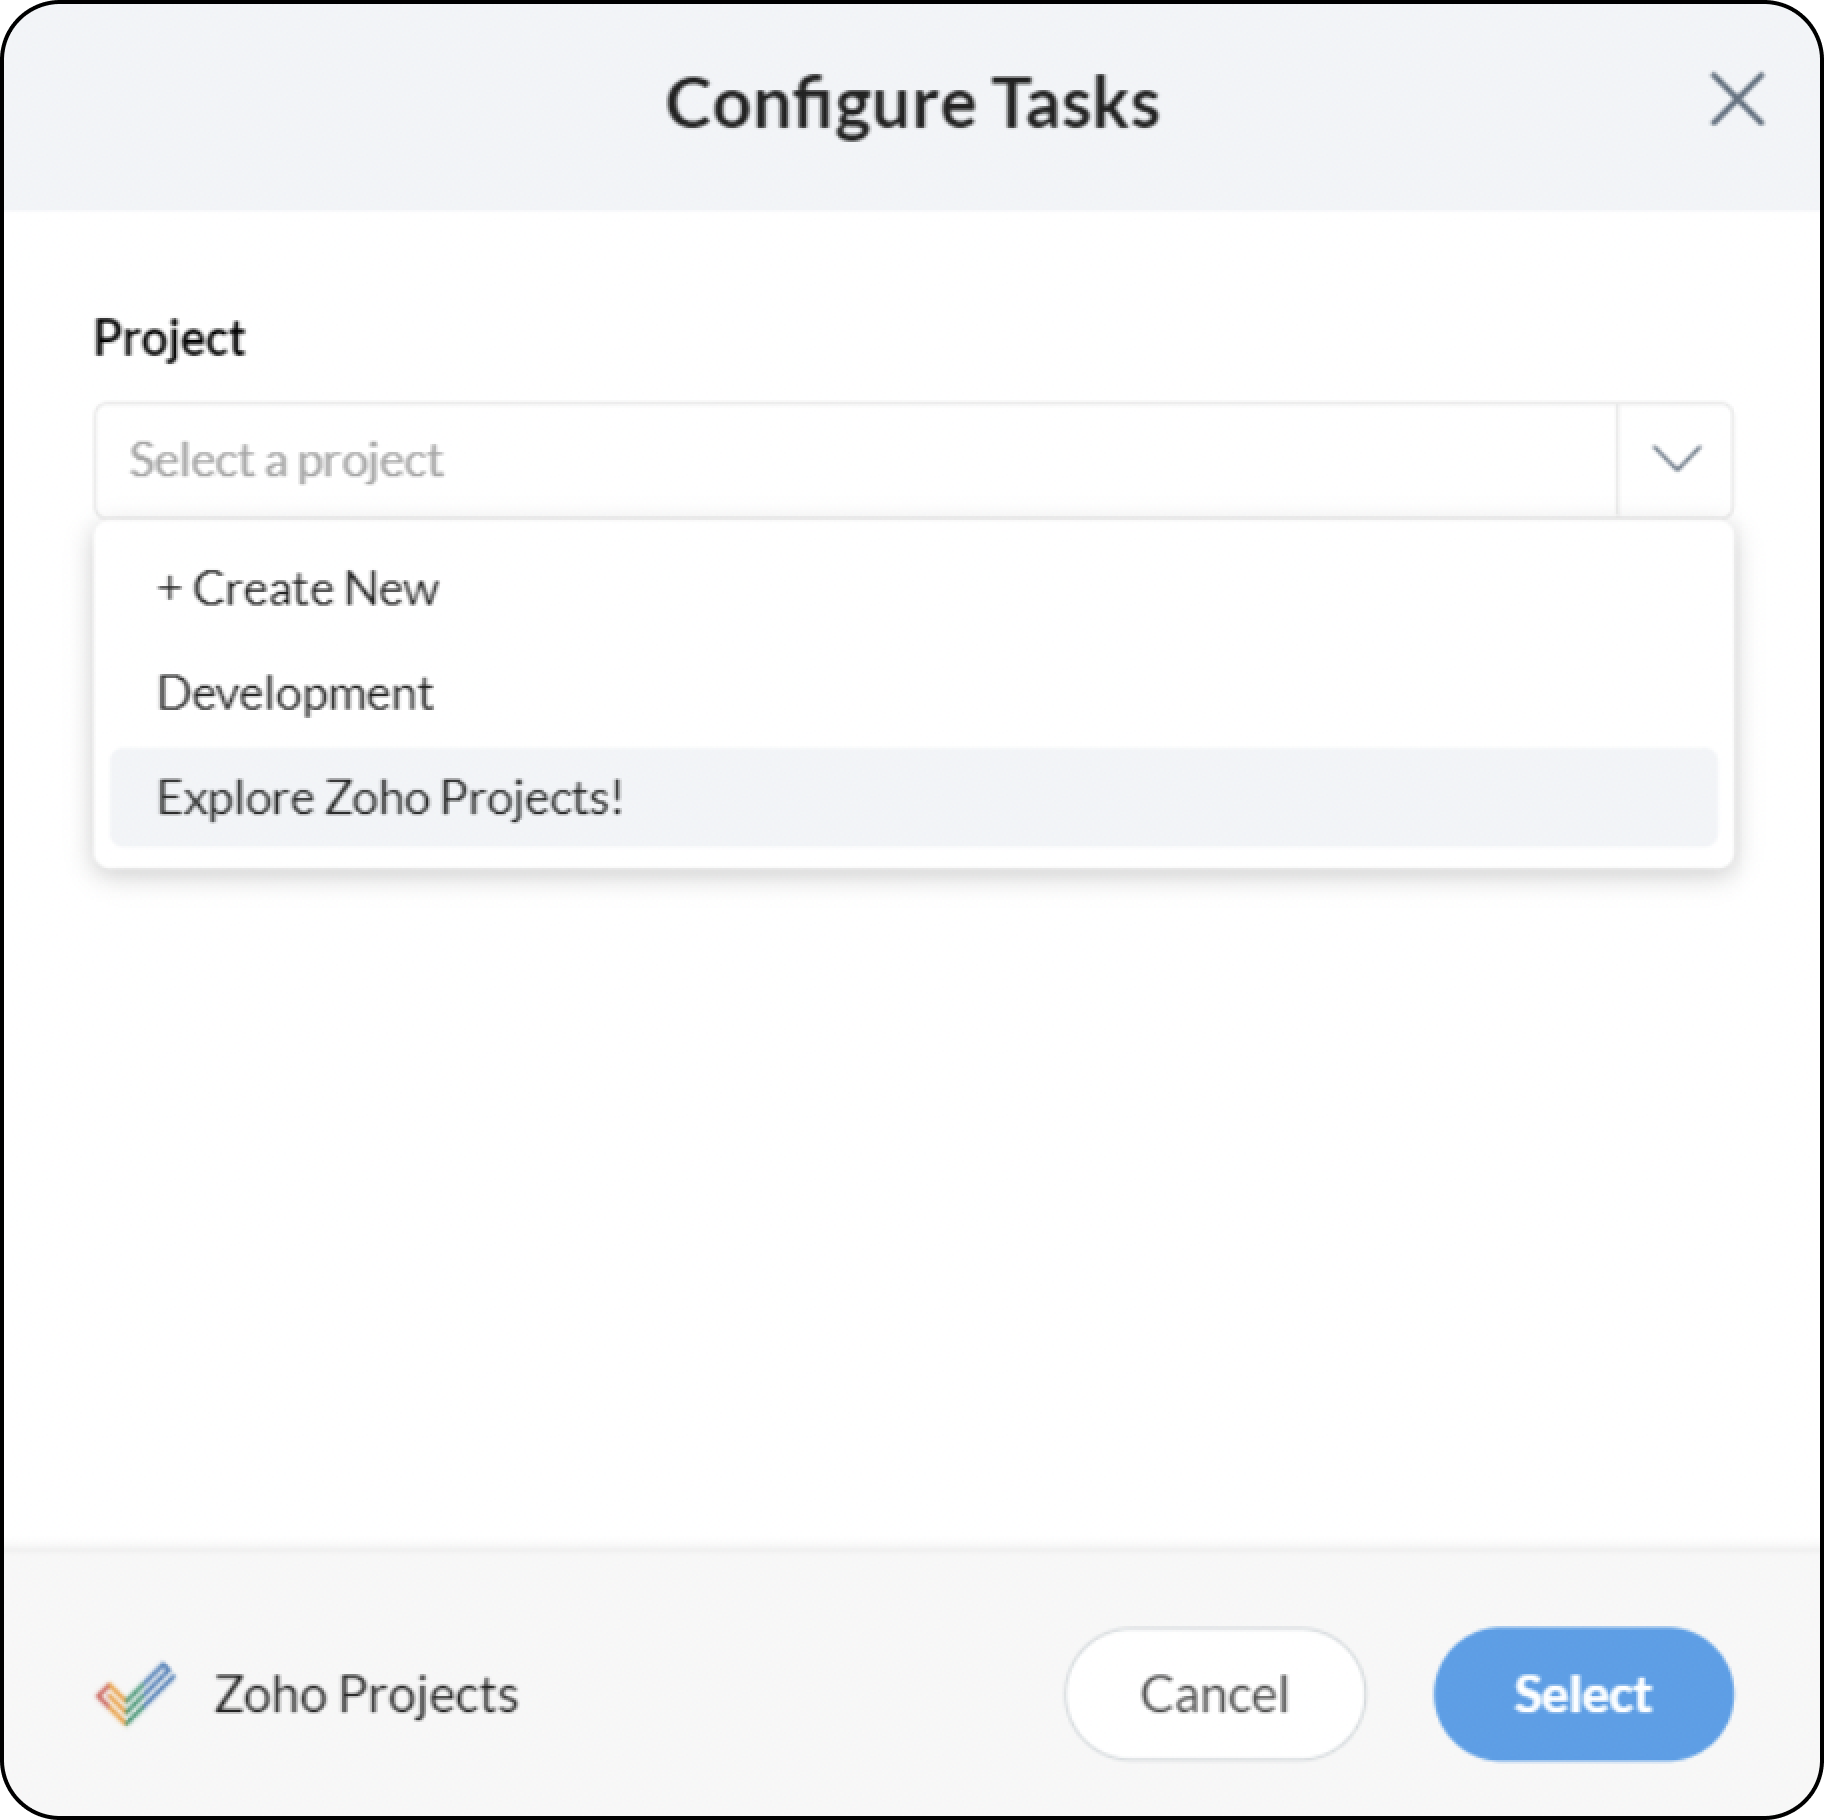Choose '+ Create New' from the project list
The height and width of the screenshot is (1820, 1824).
[x=297, y=588]
